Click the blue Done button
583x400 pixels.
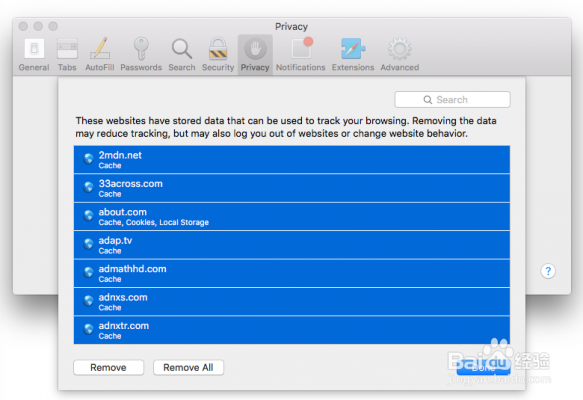(x=483, y=368)
